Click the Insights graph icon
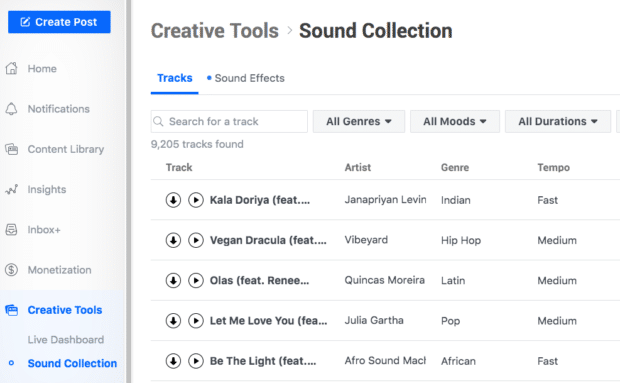 11,189
